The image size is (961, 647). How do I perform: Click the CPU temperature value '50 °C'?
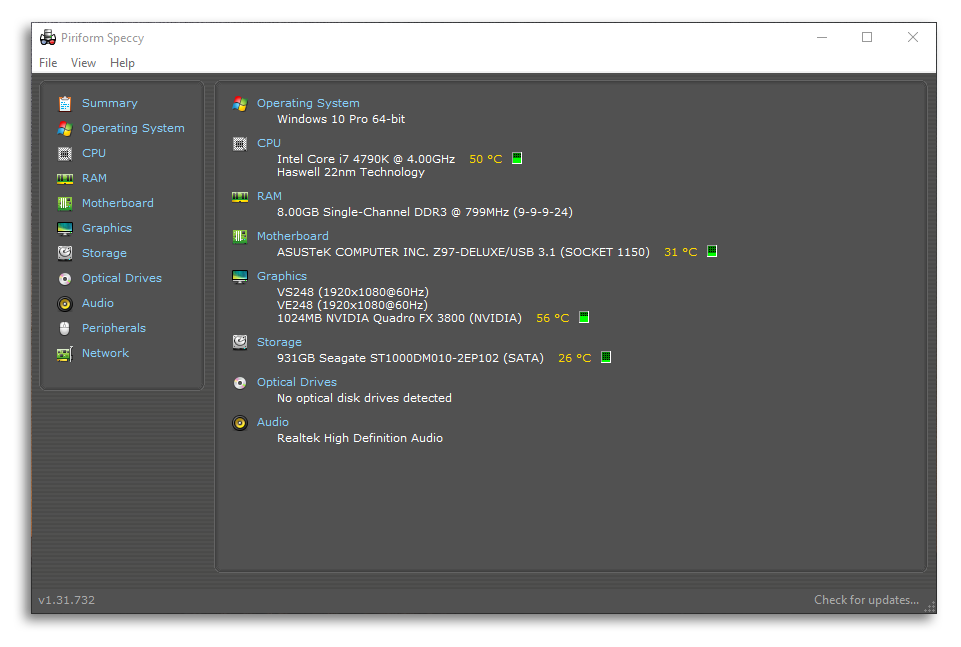(x=485, y=159)
